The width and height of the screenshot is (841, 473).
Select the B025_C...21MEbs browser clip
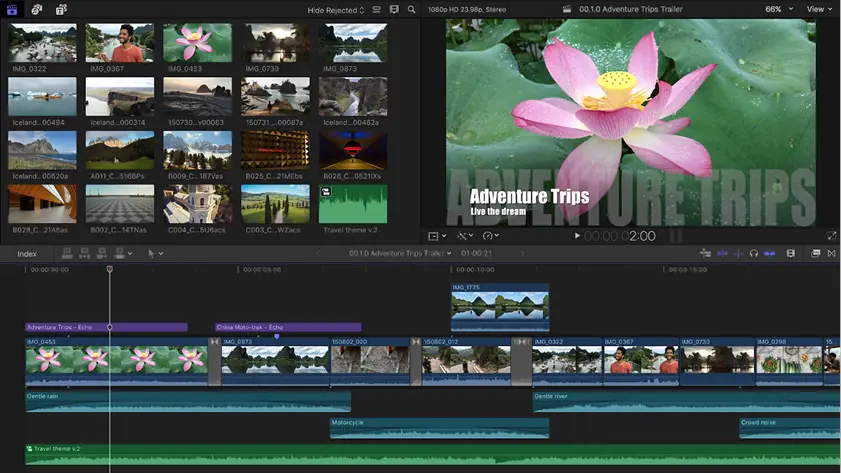click(275, 150)
